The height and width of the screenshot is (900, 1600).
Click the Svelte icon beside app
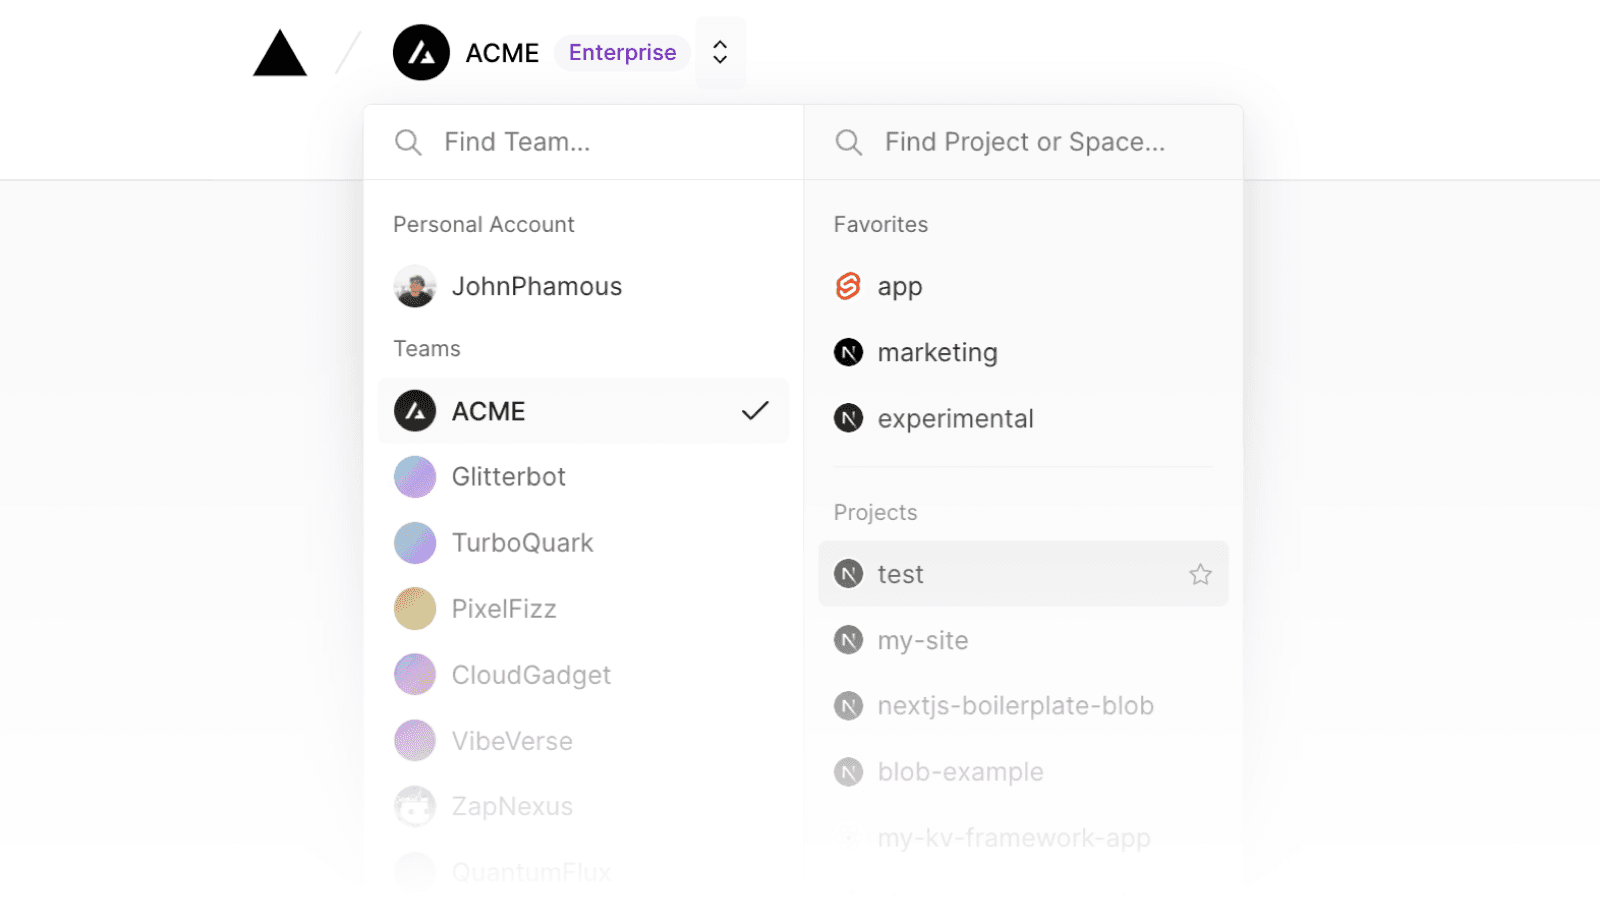click(848, 287)
